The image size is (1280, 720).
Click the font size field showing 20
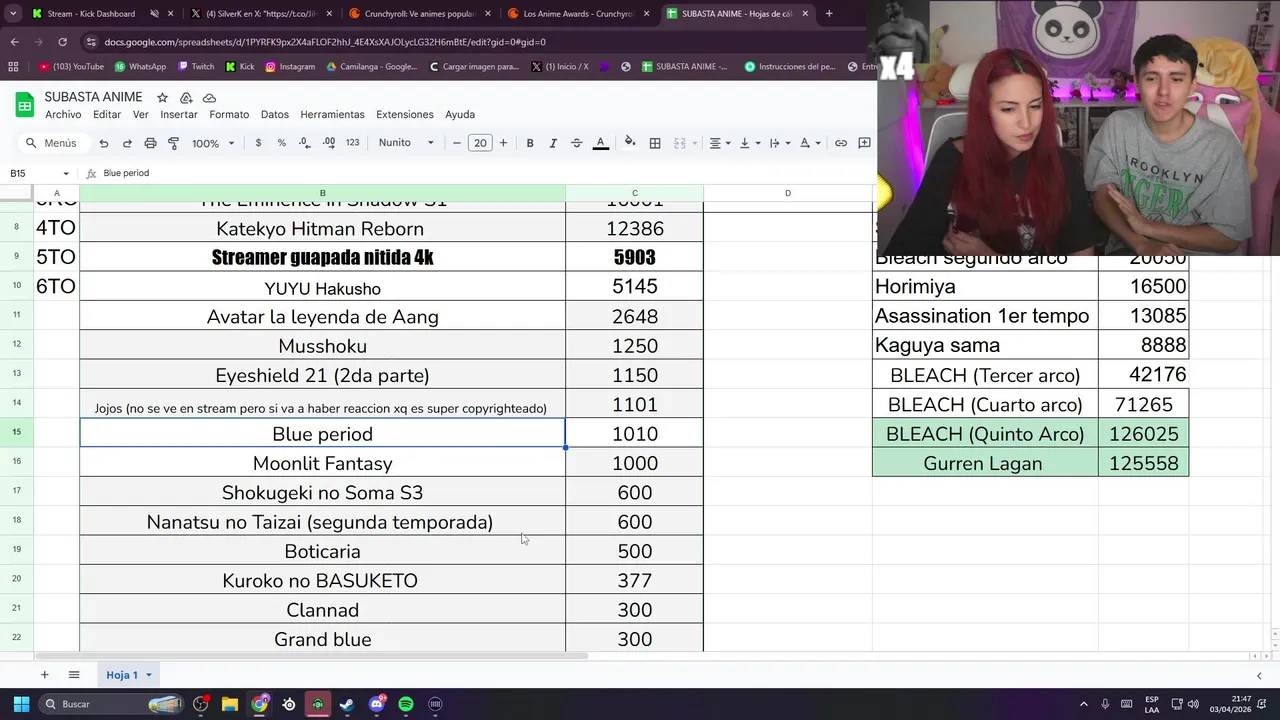(480, 143)
